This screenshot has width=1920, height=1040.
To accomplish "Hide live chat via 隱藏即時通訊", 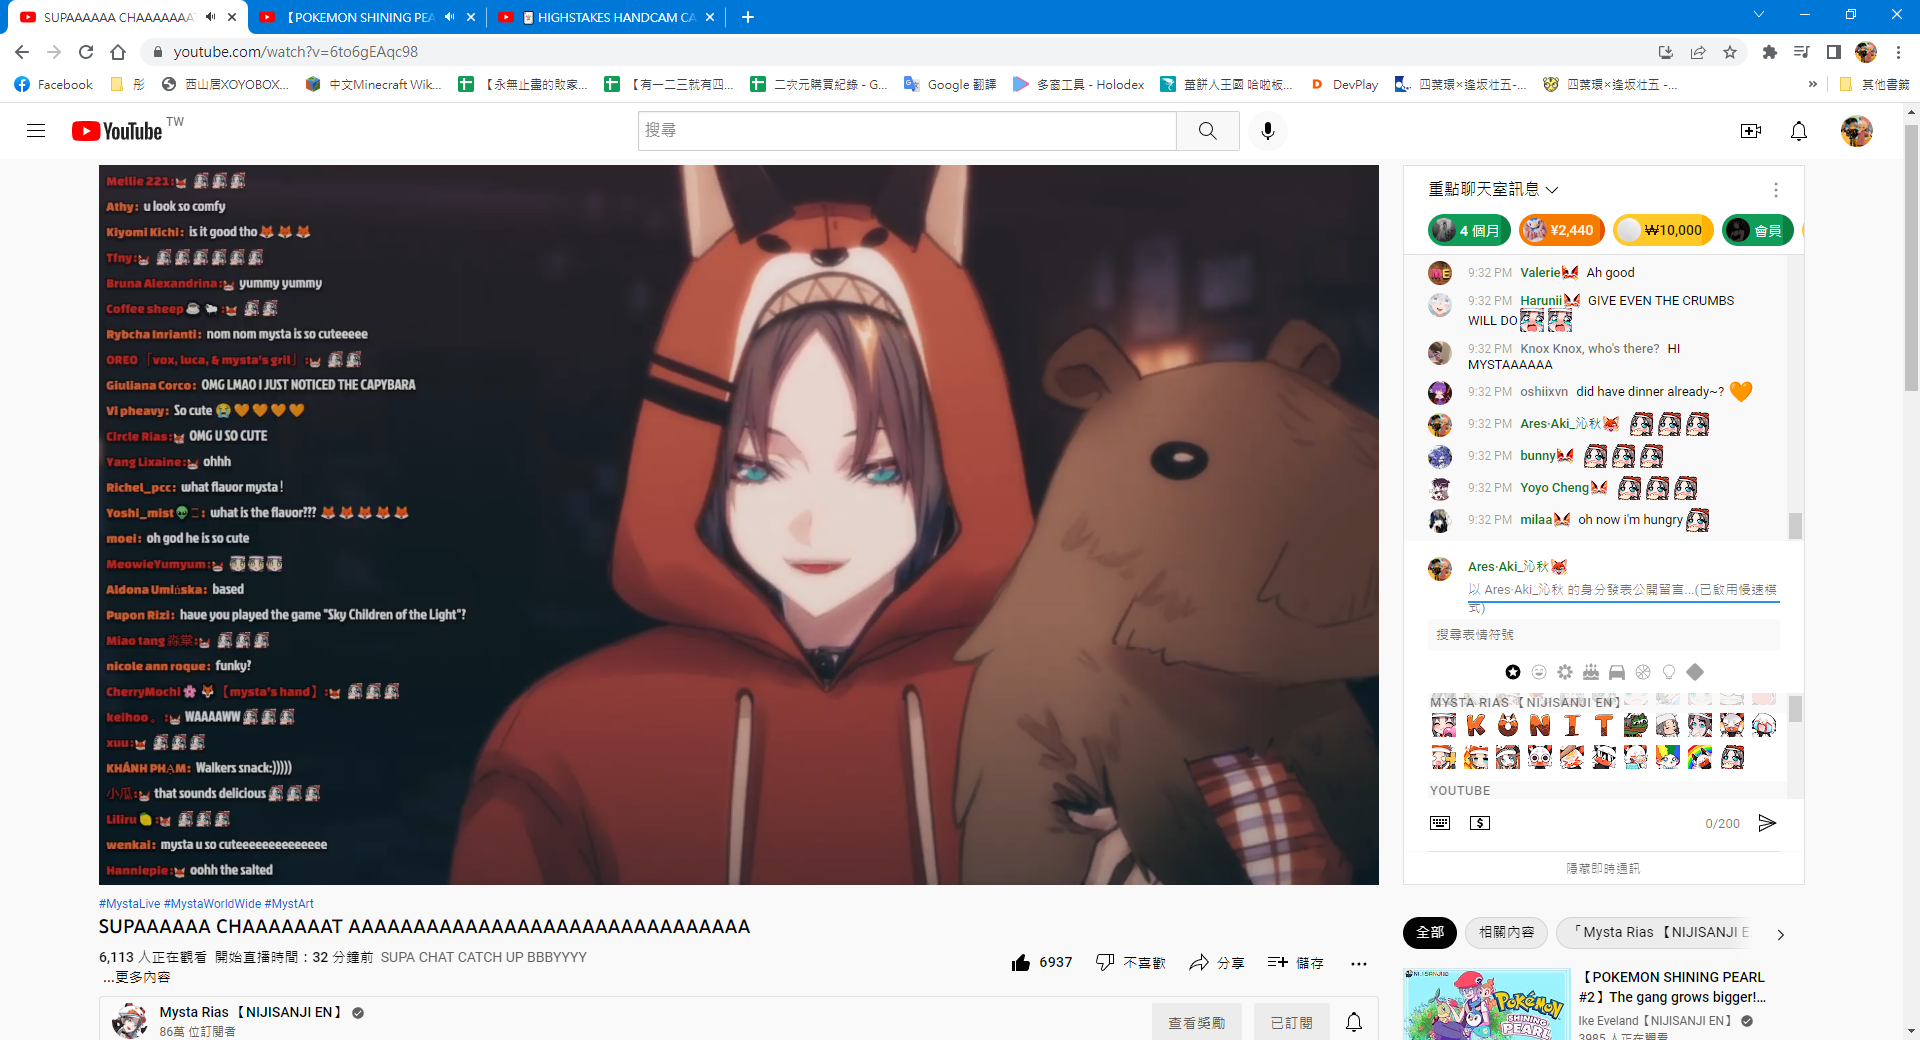I will (1603, 868).
